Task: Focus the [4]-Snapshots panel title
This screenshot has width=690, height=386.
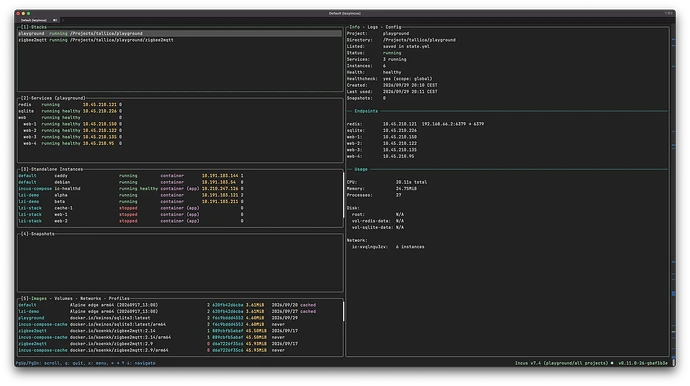Action: pyautogui.click(x=38, y=234)
